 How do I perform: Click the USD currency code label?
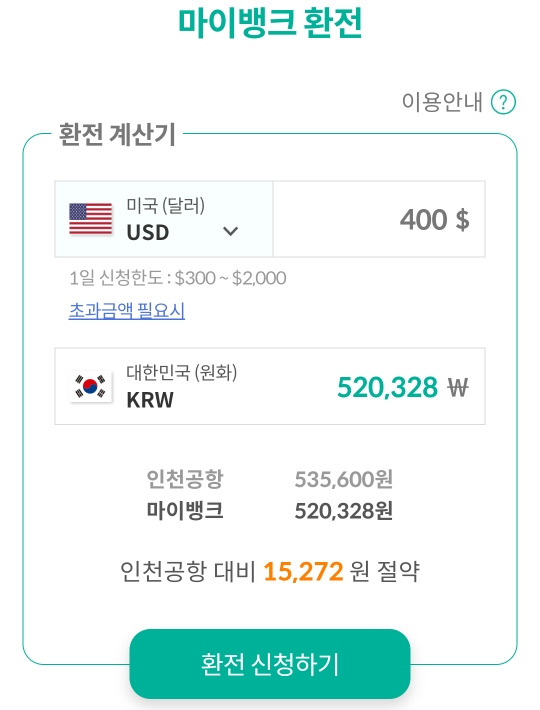[x=148, y=233]
